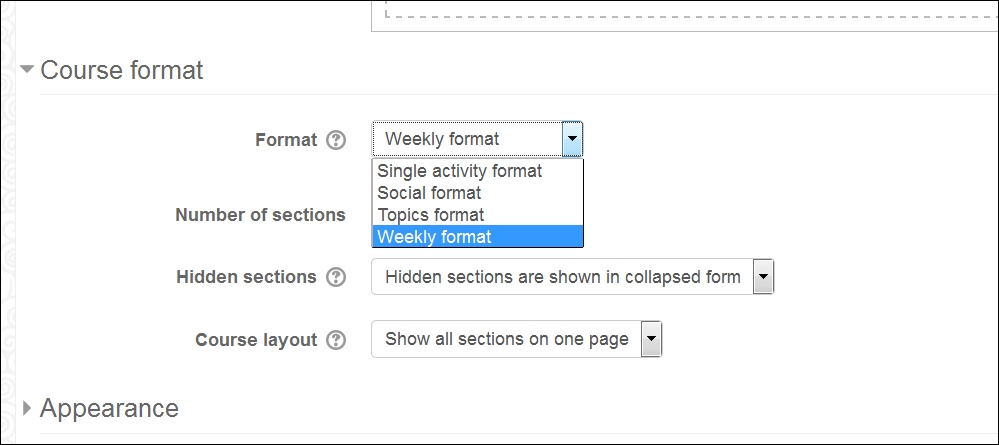Open the Hidden sections dropdown arrow
This screenshot has width=999, height=445.
coord(763,277)
